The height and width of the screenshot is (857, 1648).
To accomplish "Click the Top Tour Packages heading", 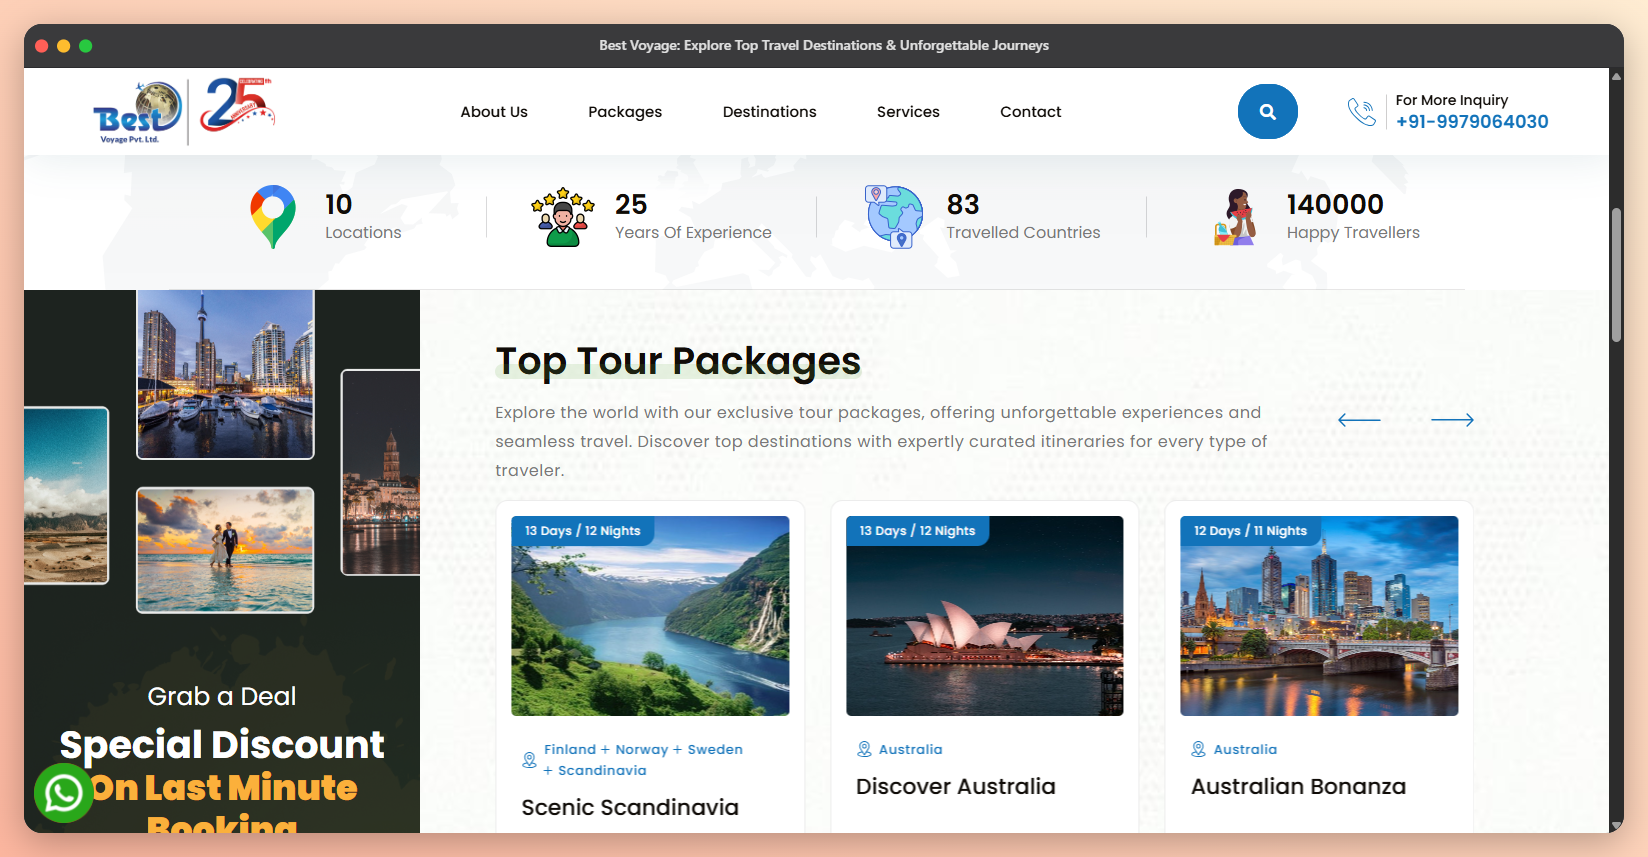I will (678, 361).
